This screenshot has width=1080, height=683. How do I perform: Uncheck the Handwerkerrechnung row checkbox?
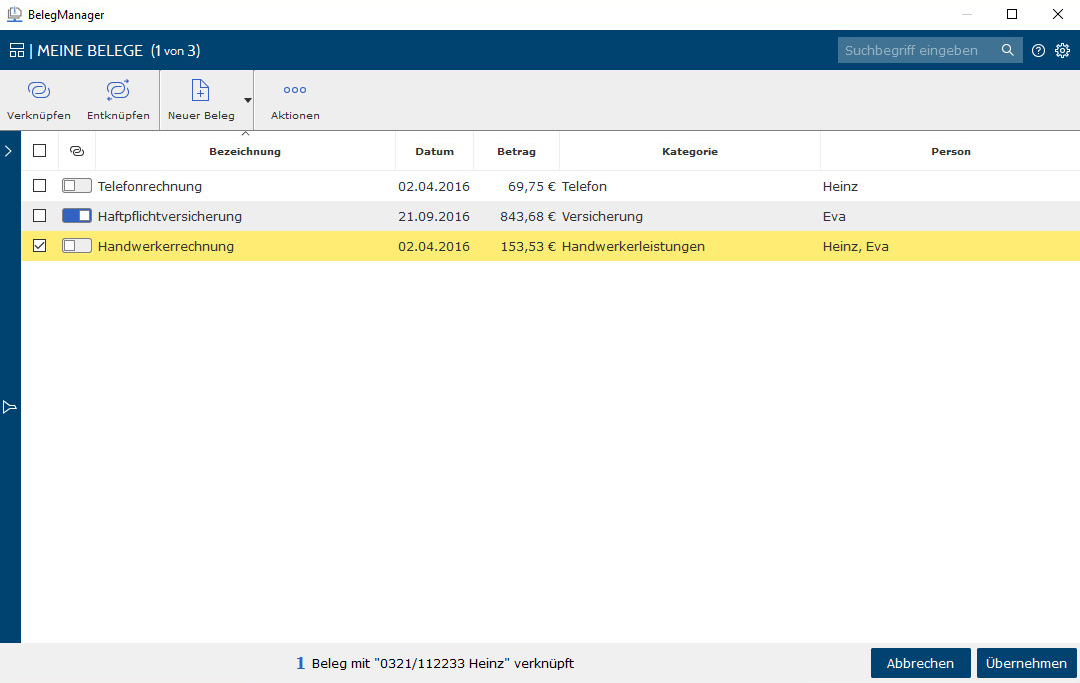point(40,246)
